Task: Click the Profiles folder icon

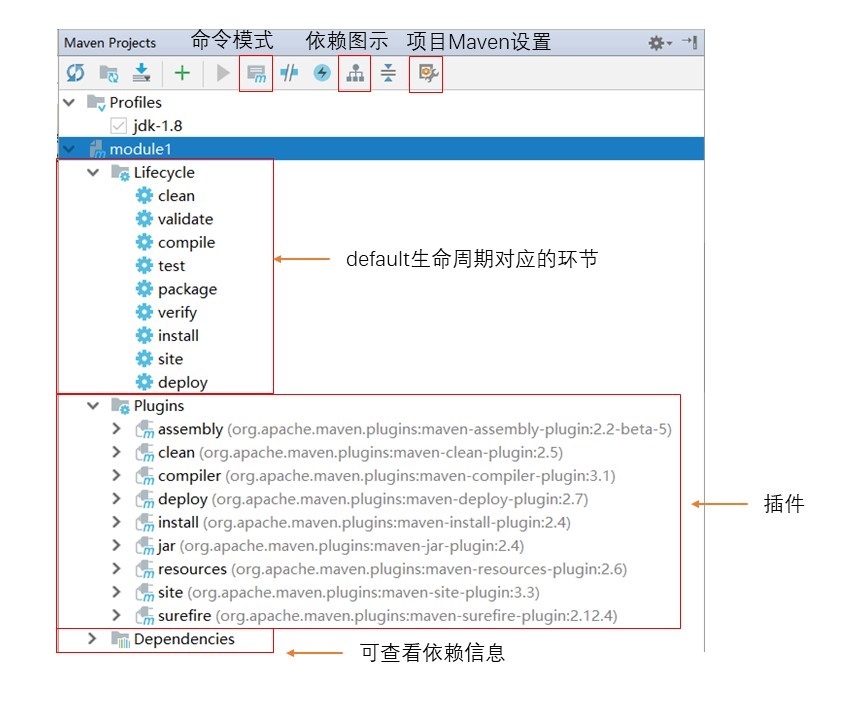Action: pos(96,103)
